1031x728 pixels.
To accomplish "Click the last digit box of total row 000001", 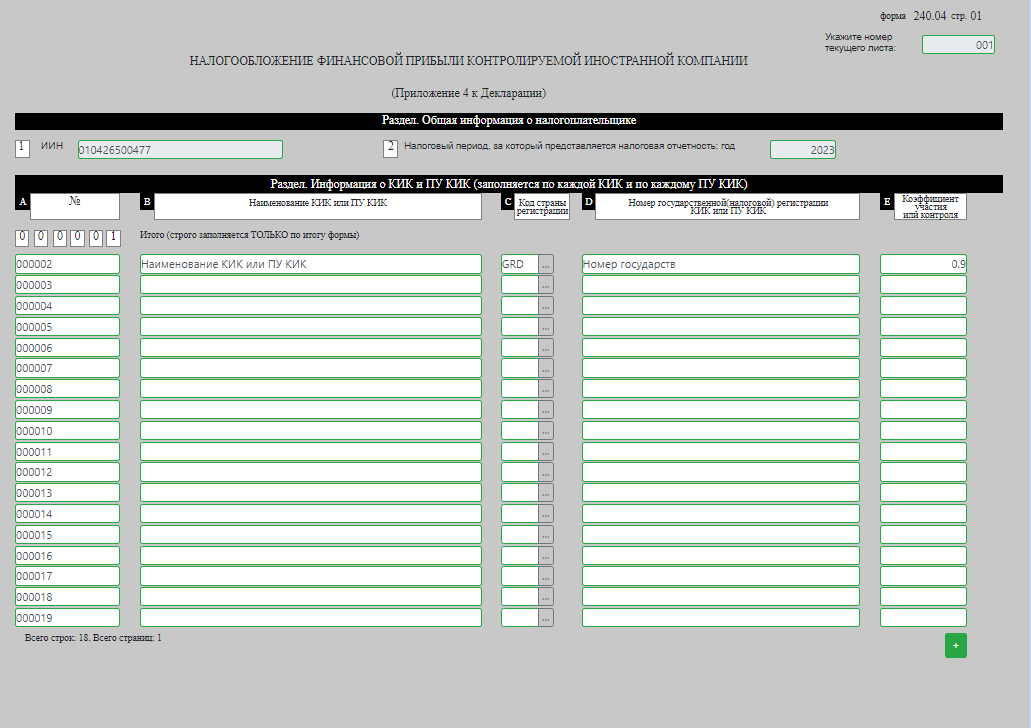I will click(113, 237).
